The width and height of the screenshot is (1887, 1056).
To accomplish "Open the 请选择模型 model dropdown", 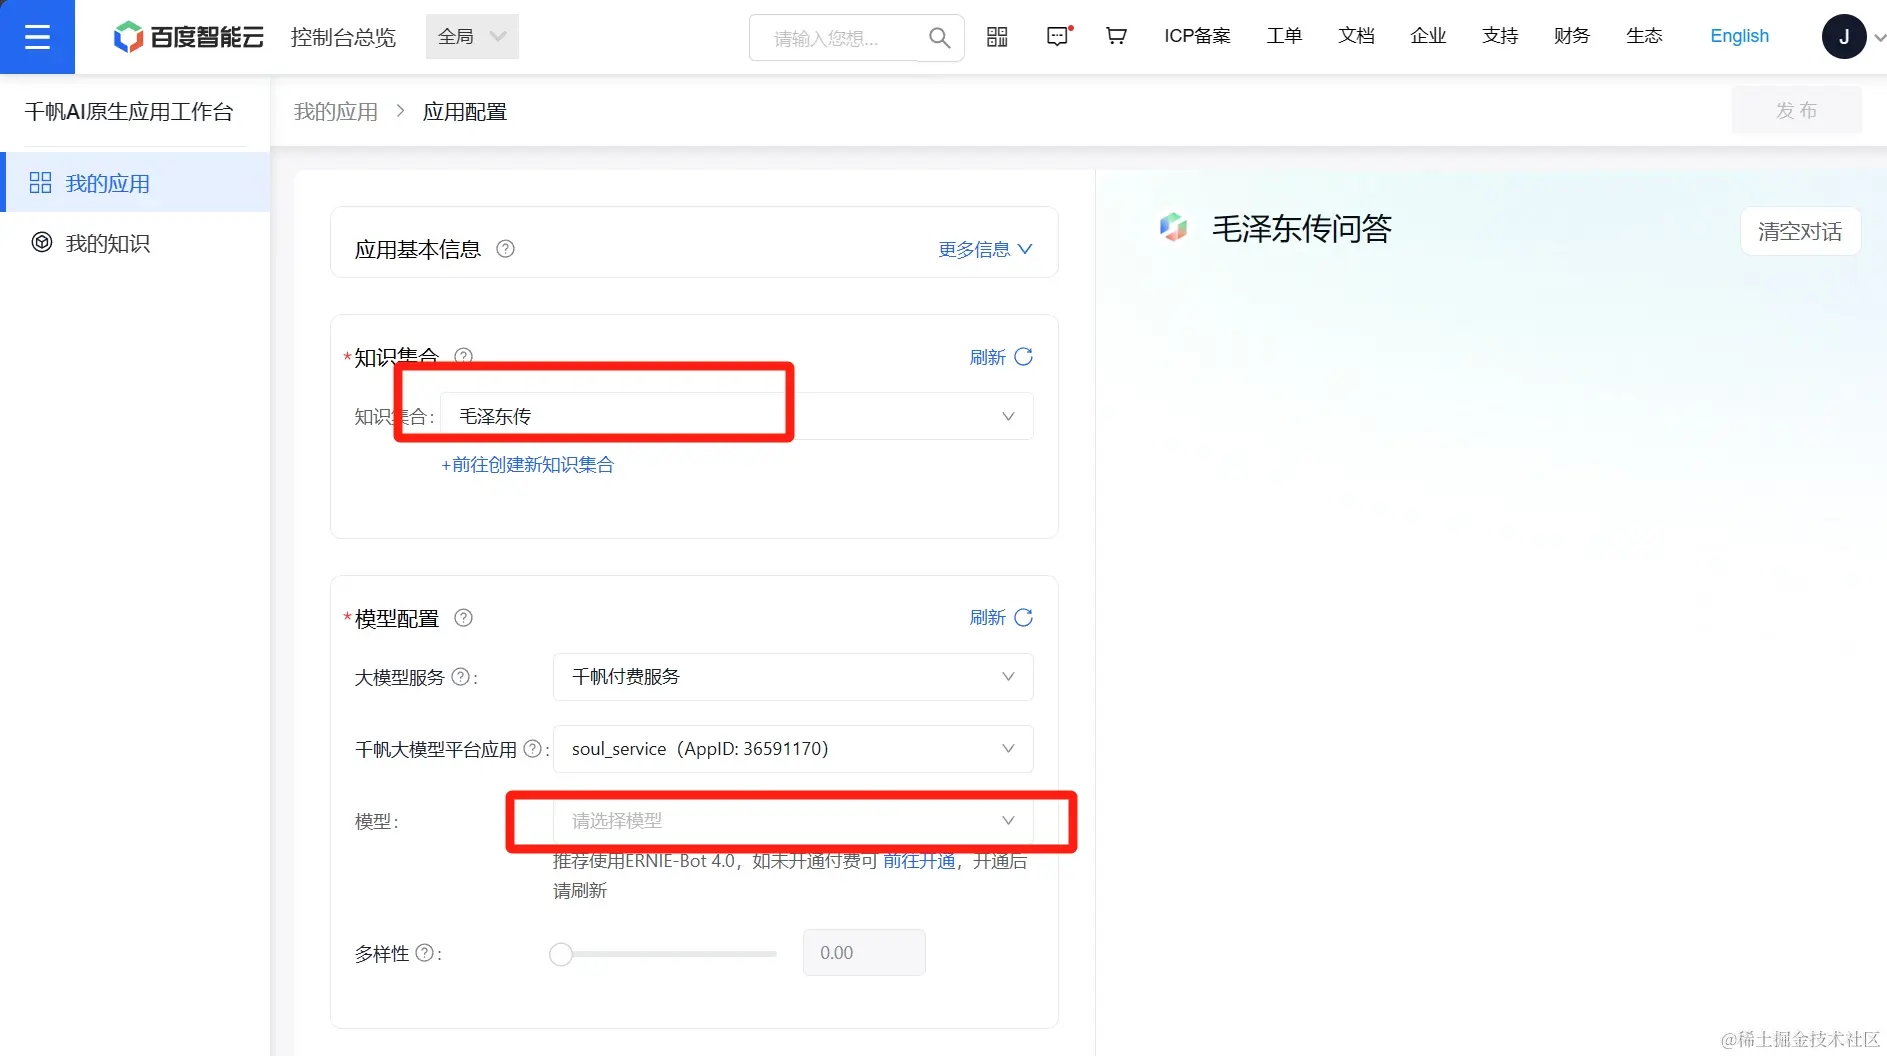I will [793, 821].
